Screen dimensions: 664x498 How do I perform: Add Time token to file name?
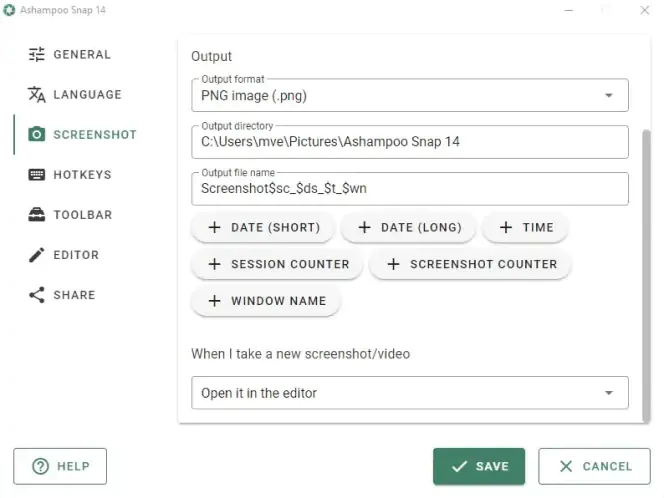(x=525, y=228)
